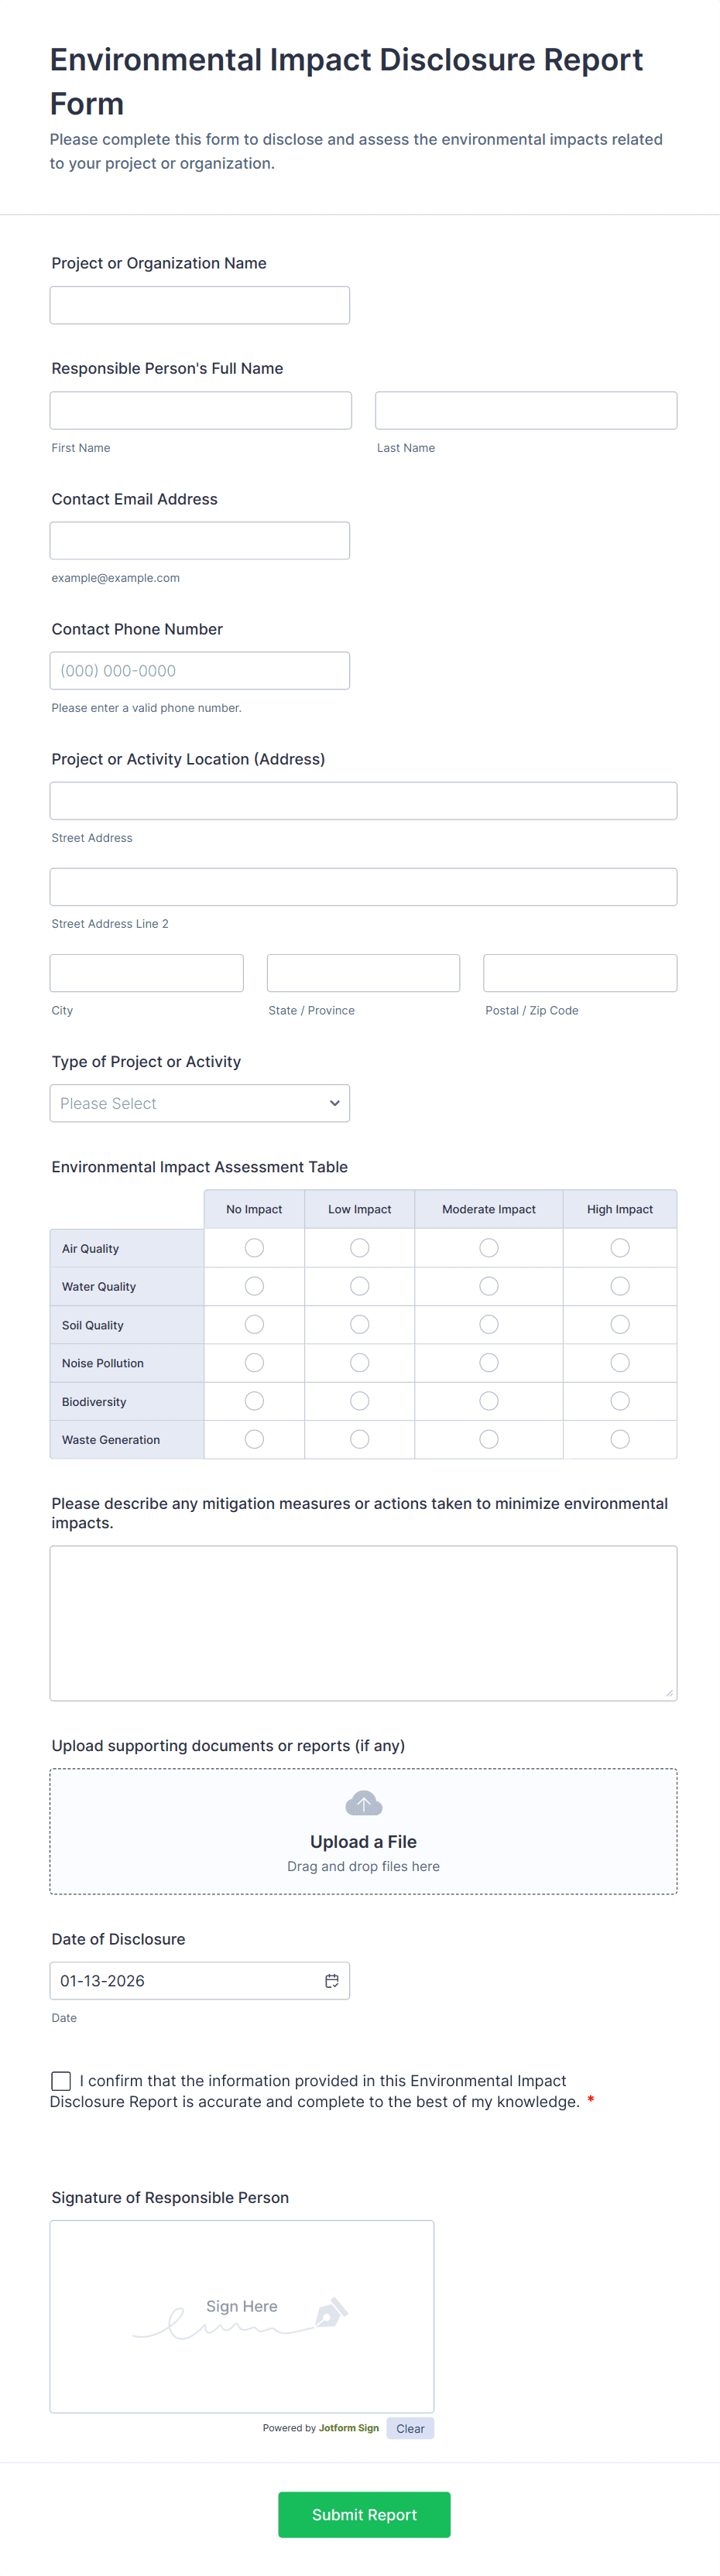The height and width of the screenshot is (2576, 720).
Task: Click the cloud upload icon
Action: click(363, 1803)
